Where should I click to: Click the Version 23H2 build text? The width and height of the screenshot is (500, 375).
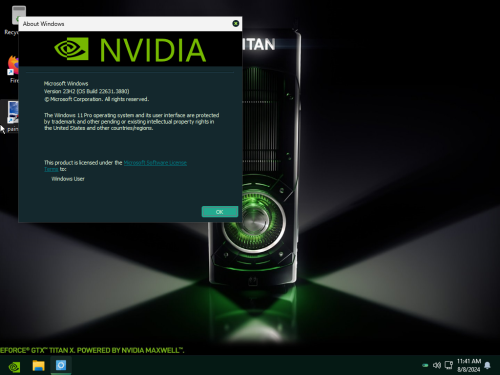click(86, 91)
